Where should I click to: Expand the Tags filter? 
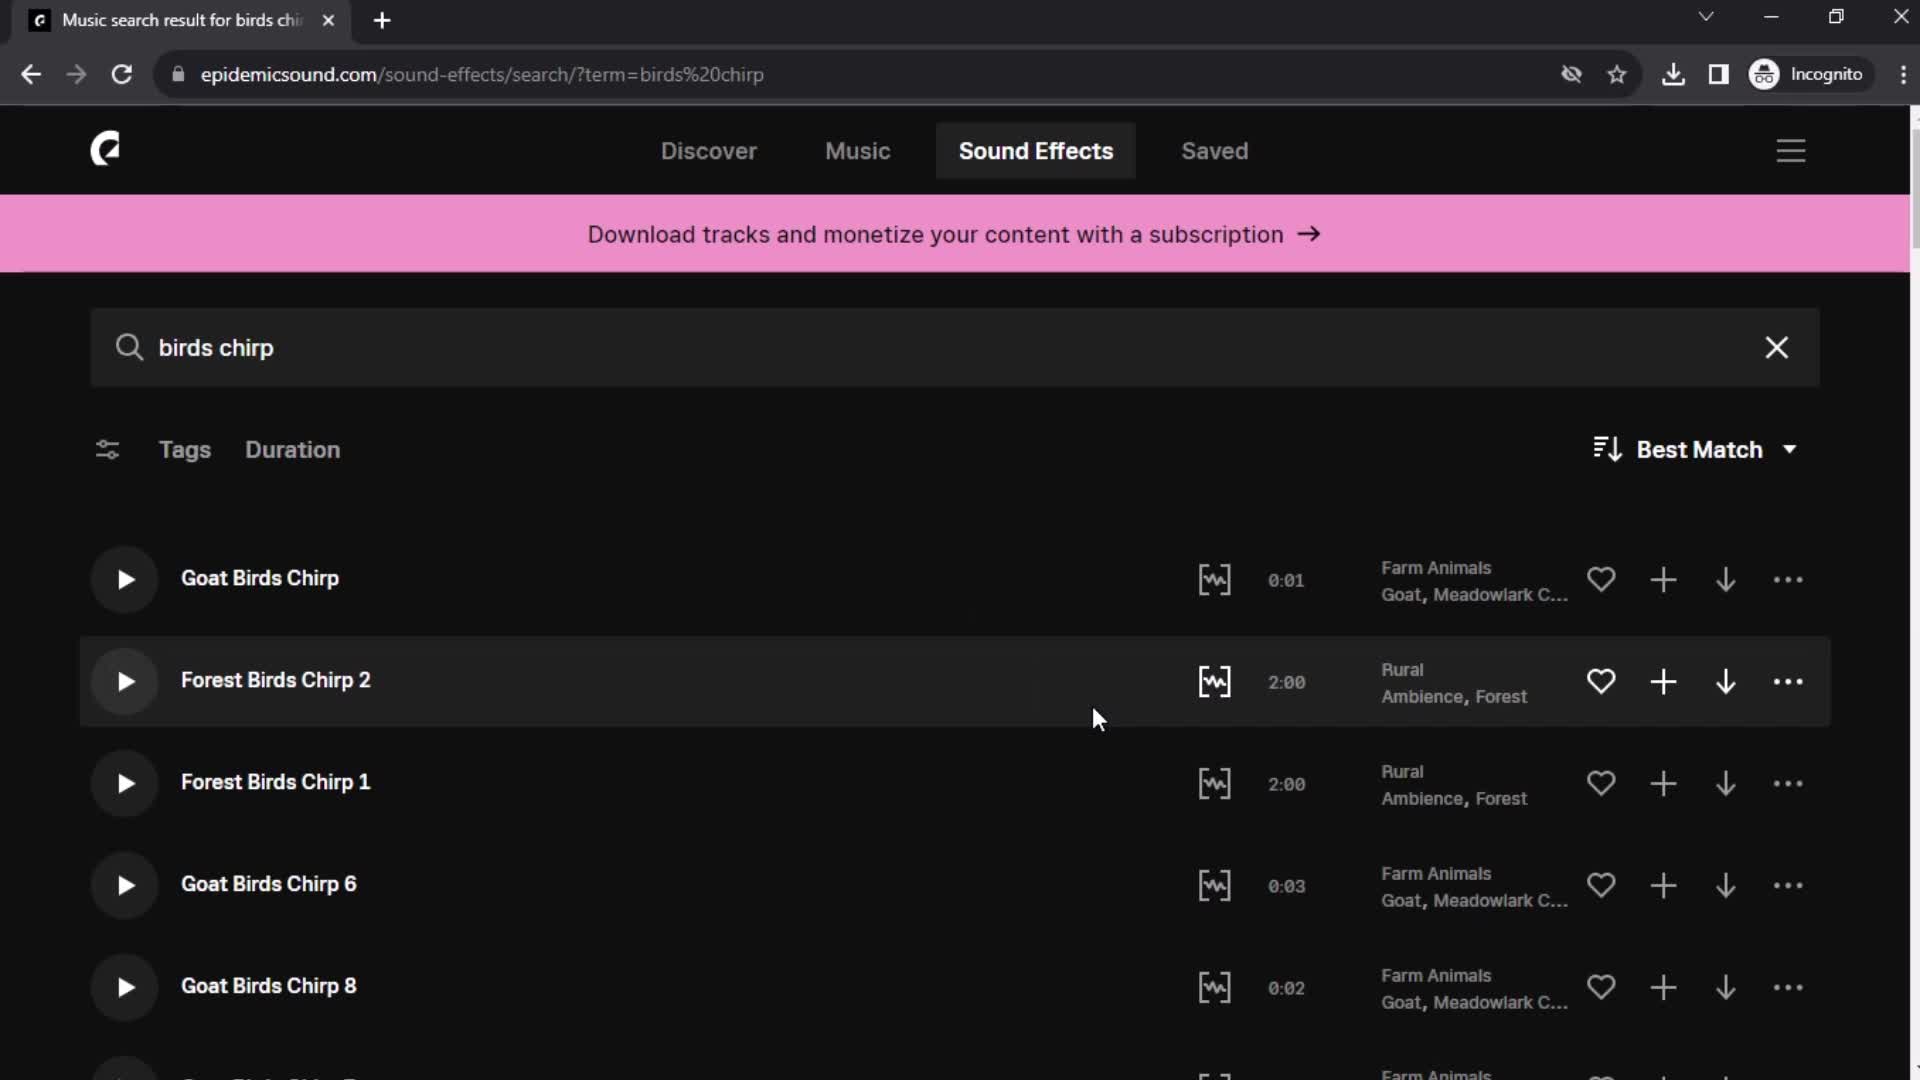point(185,450)
